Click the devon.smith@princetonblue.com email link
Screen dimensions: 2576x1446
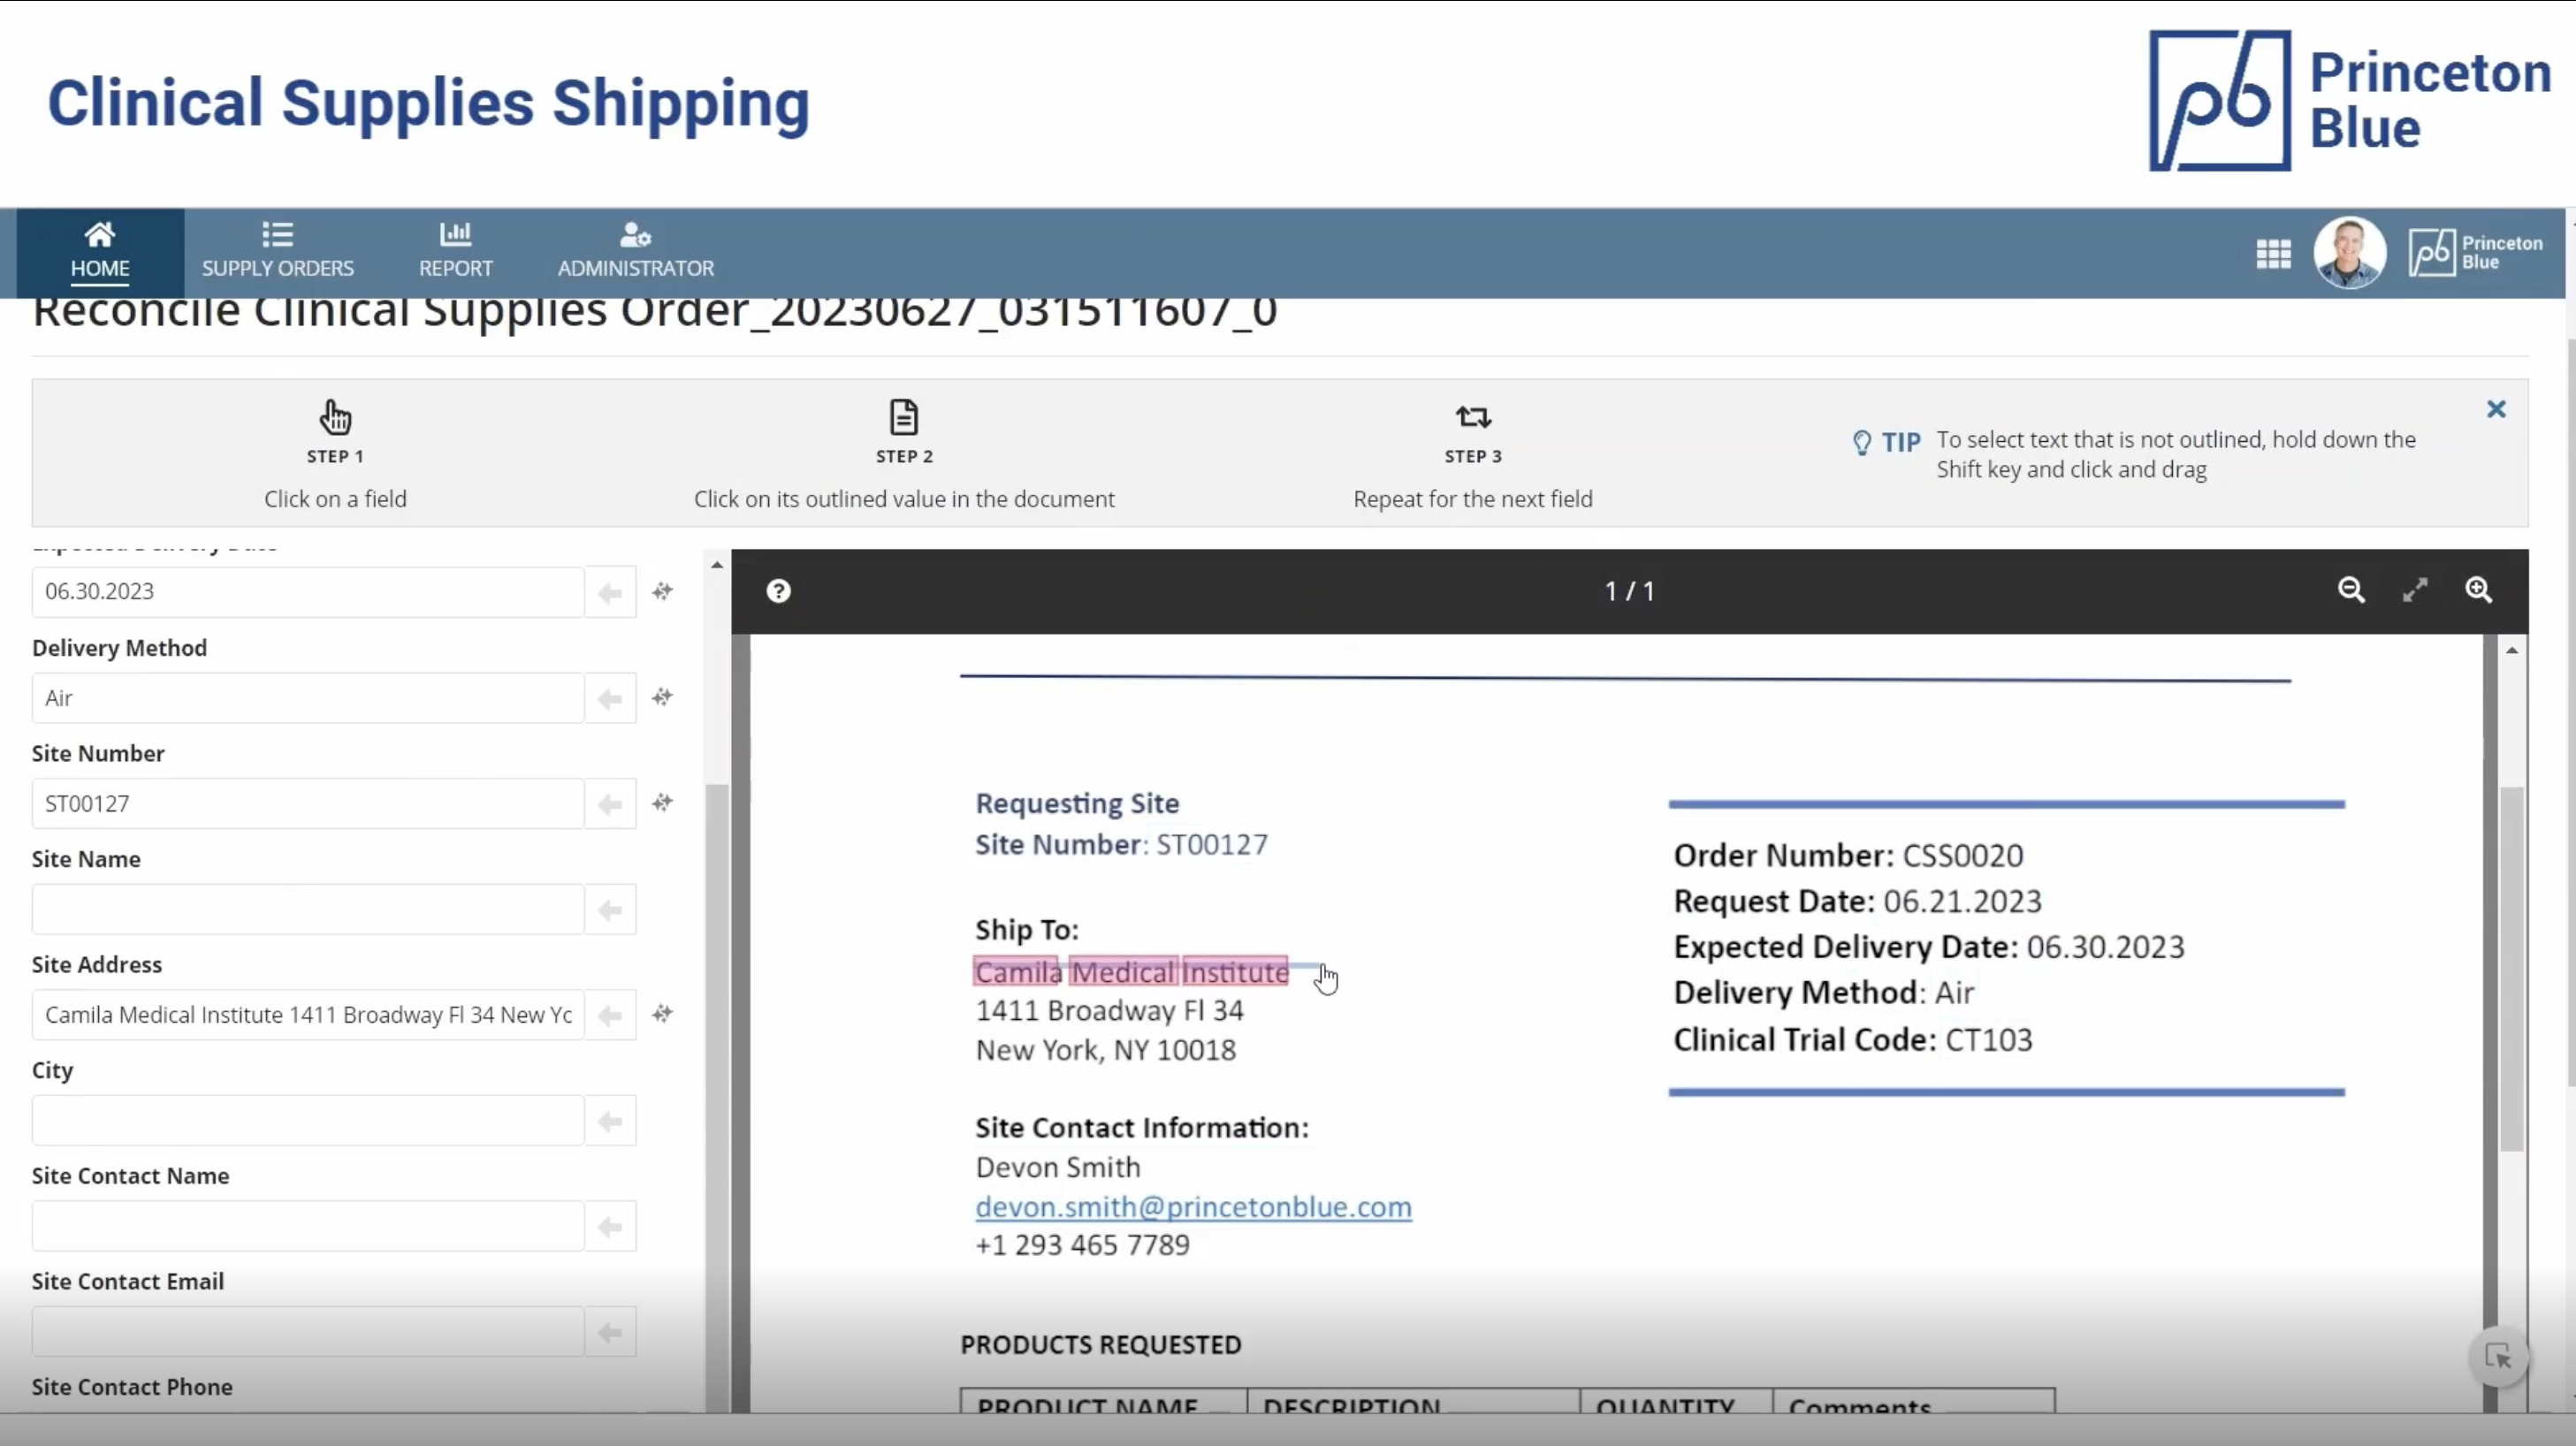1193,1207
